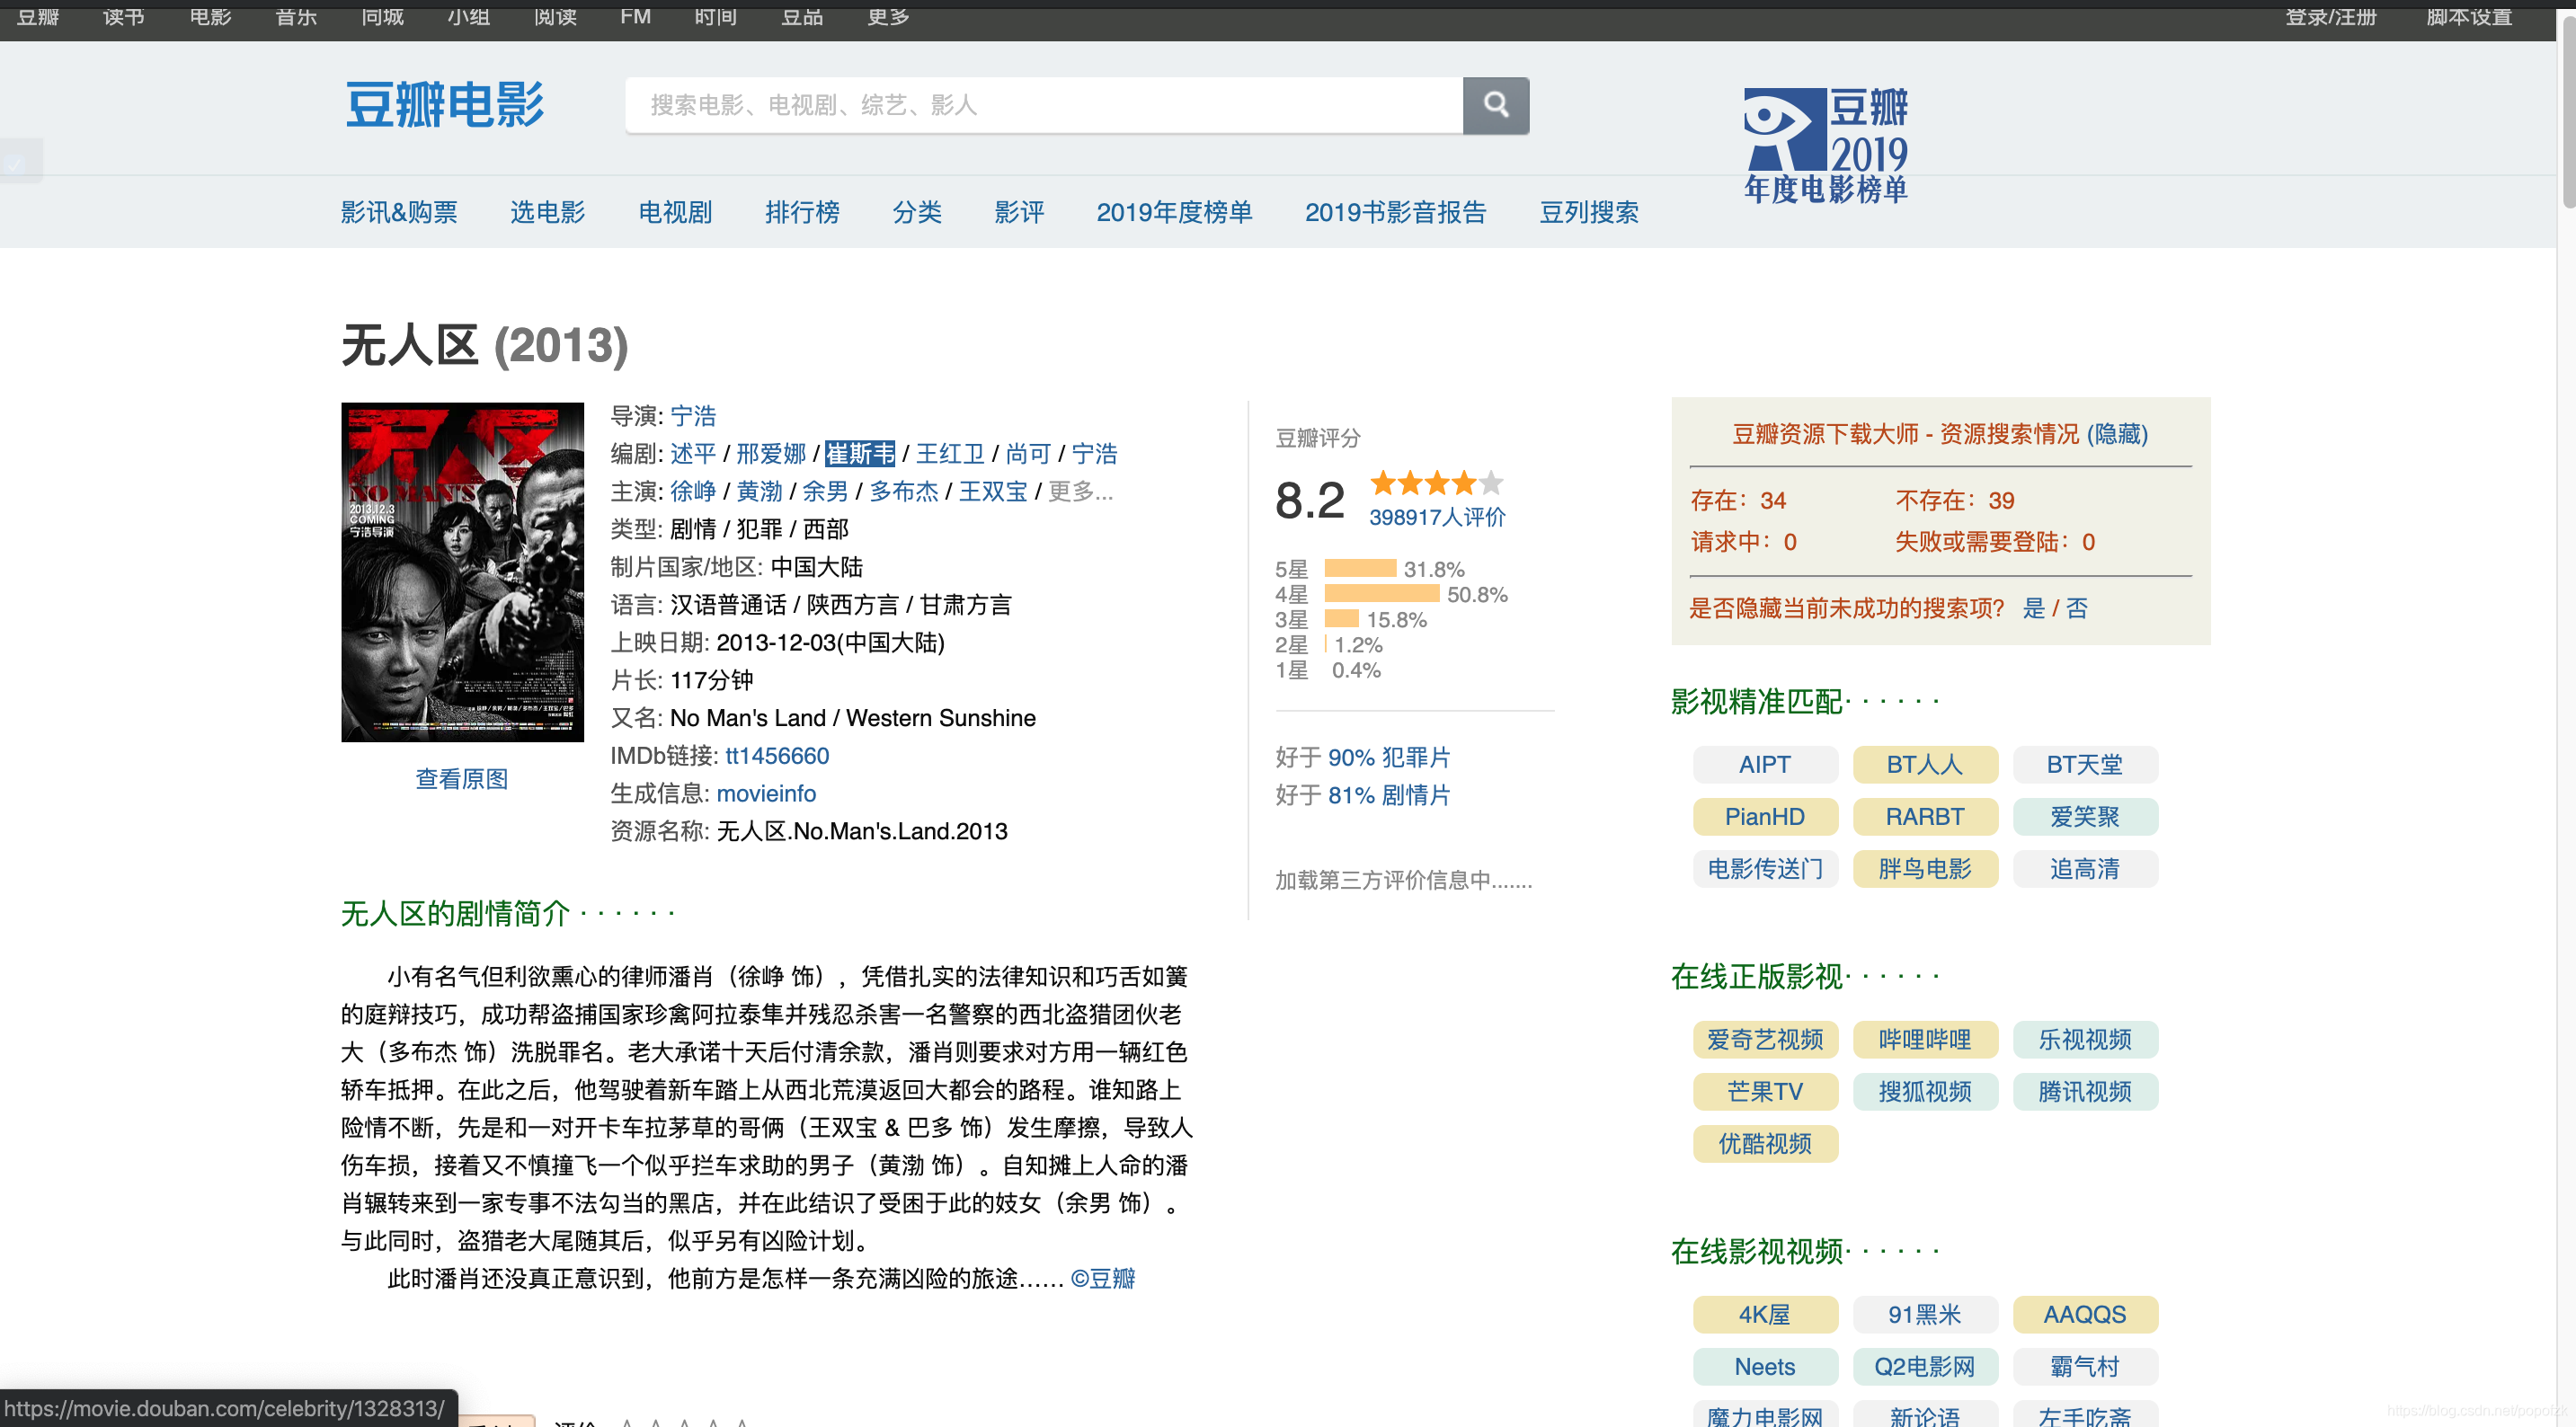The height and width of the screenshot is (1427, 2576).
Task: Open actor 王双宝 page
Action: pos(993,491)
